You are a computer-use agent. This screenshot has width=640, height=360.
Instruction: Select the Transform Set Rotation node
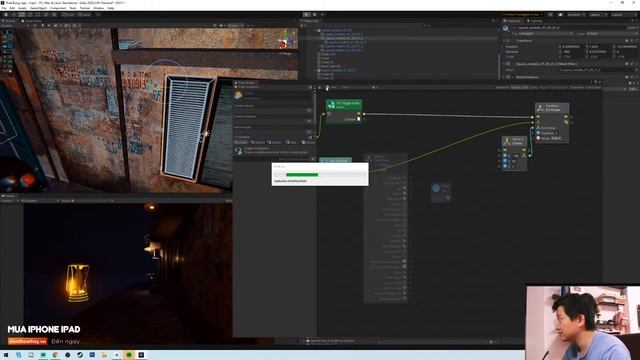(552, 122)
